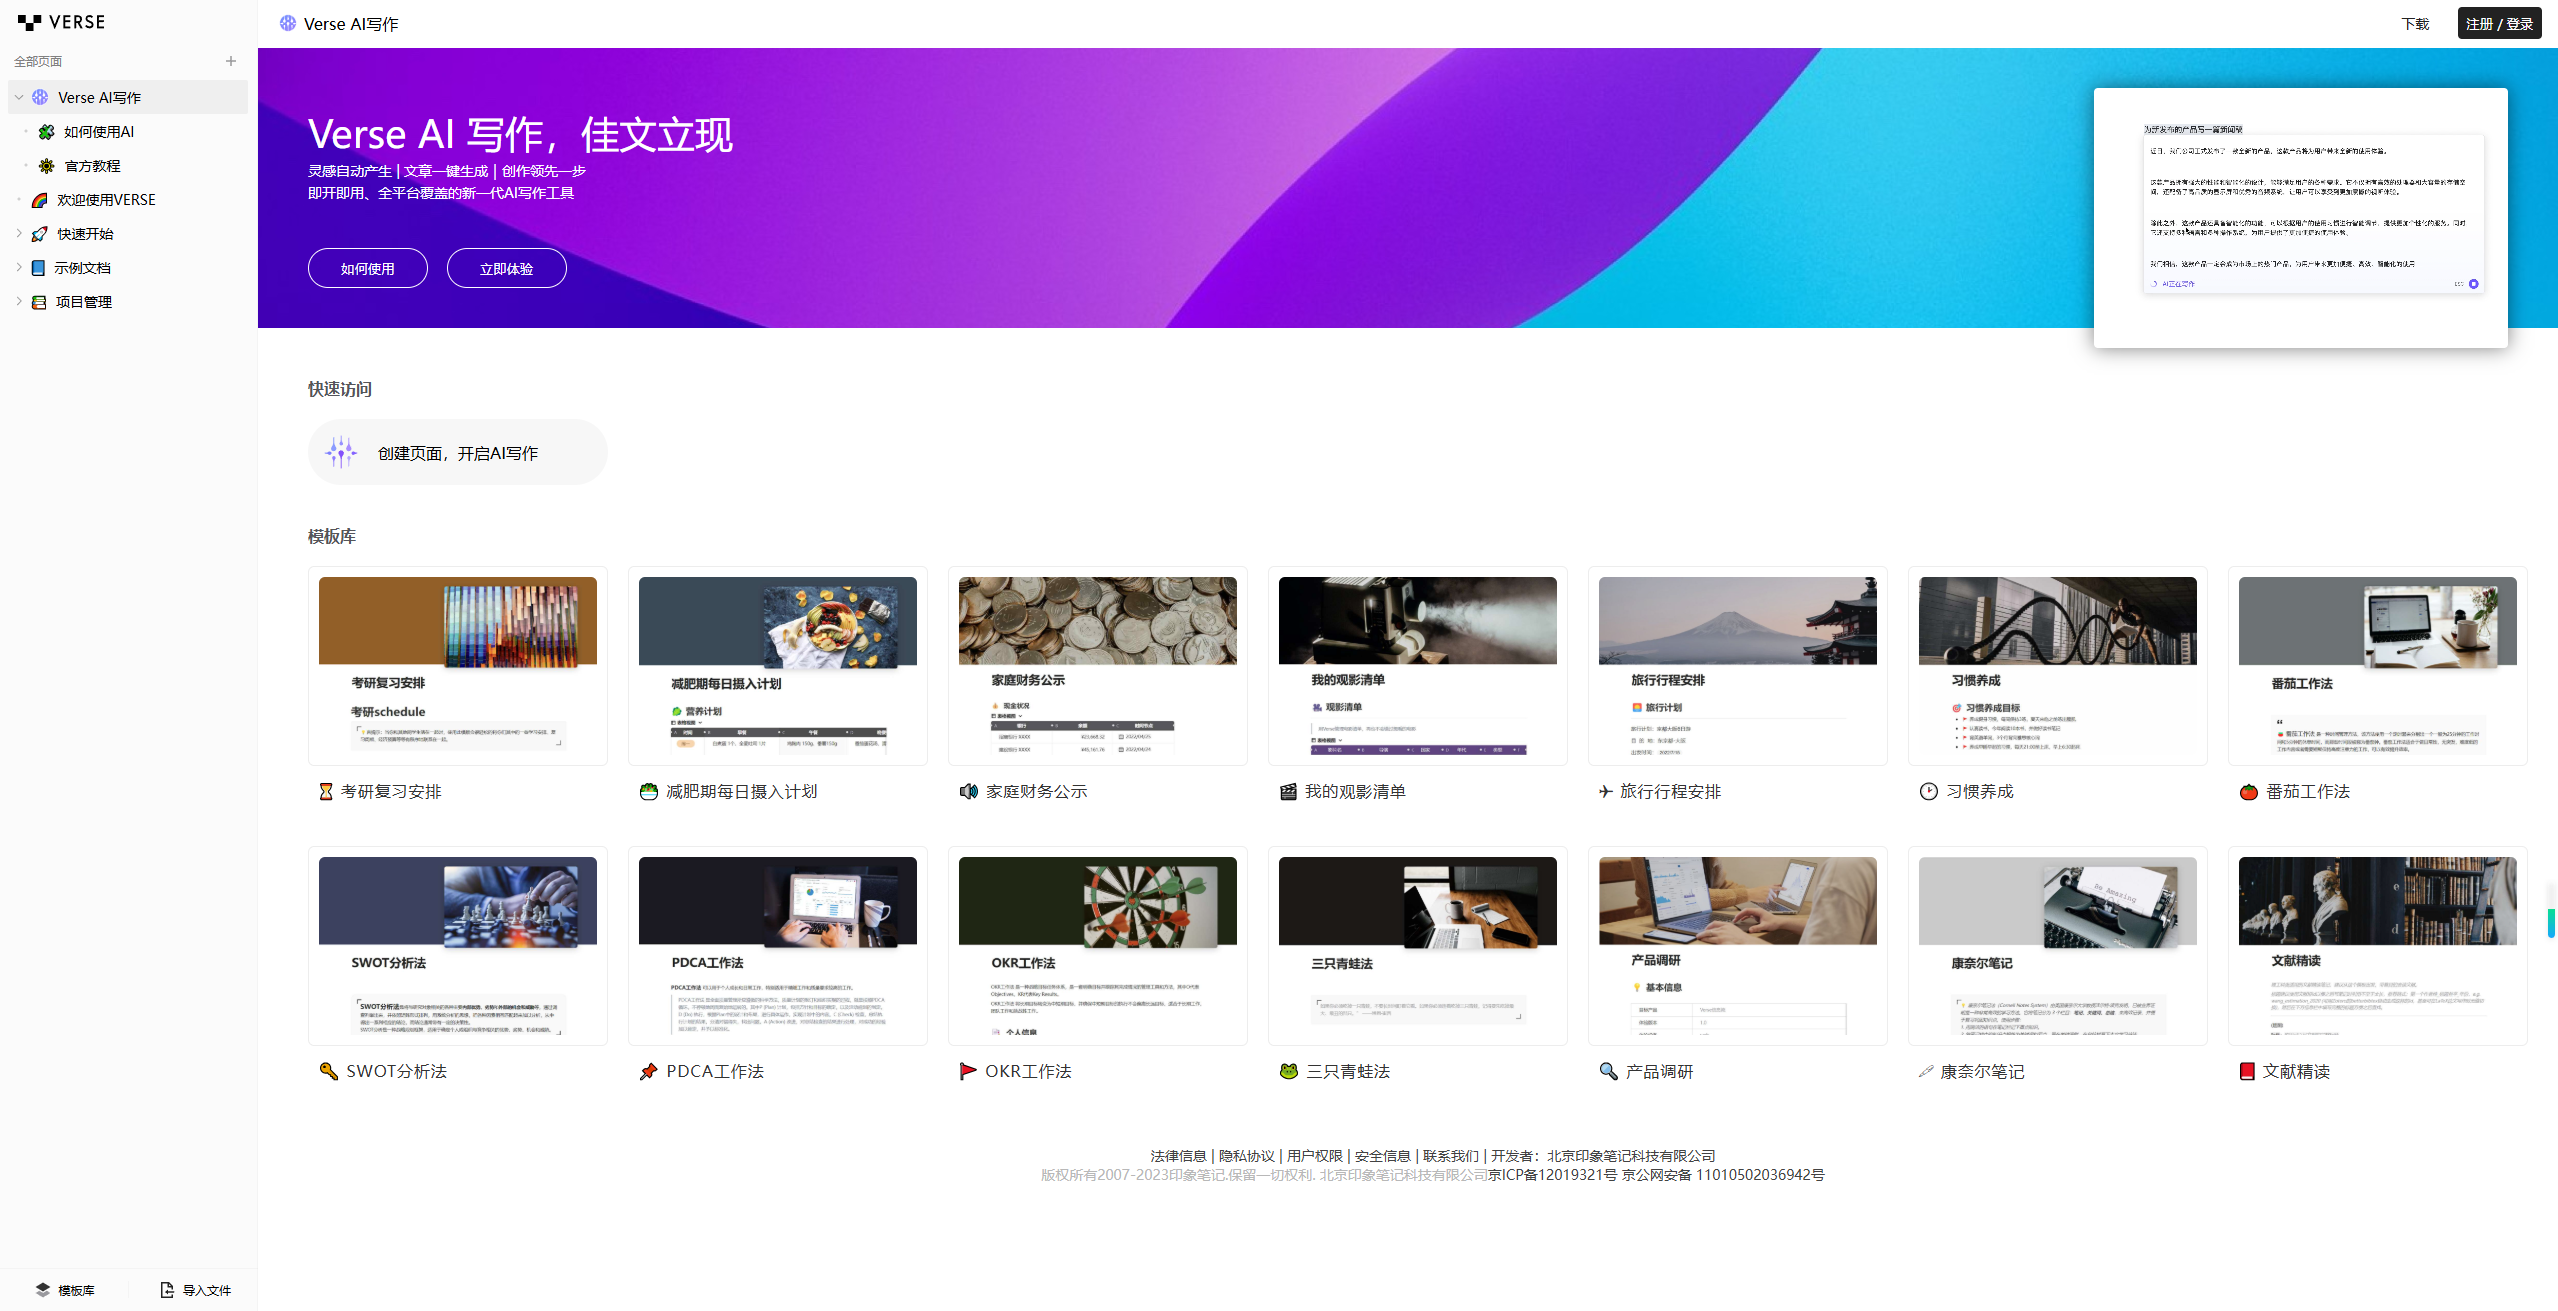Click the 全部页面 sidebar heading
The width and height of the screenshot is (2558, 1311).
(x=38, y=61)
